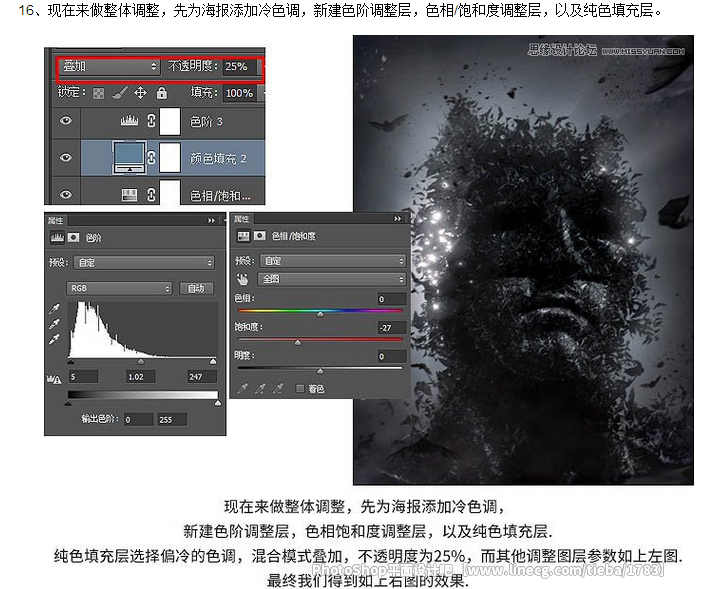The width and height of the screenshot is (720, 589).
Task: Click the 色阶 3 levels adjustment icon
Action: pyautogui.click(x=129, y=121)
